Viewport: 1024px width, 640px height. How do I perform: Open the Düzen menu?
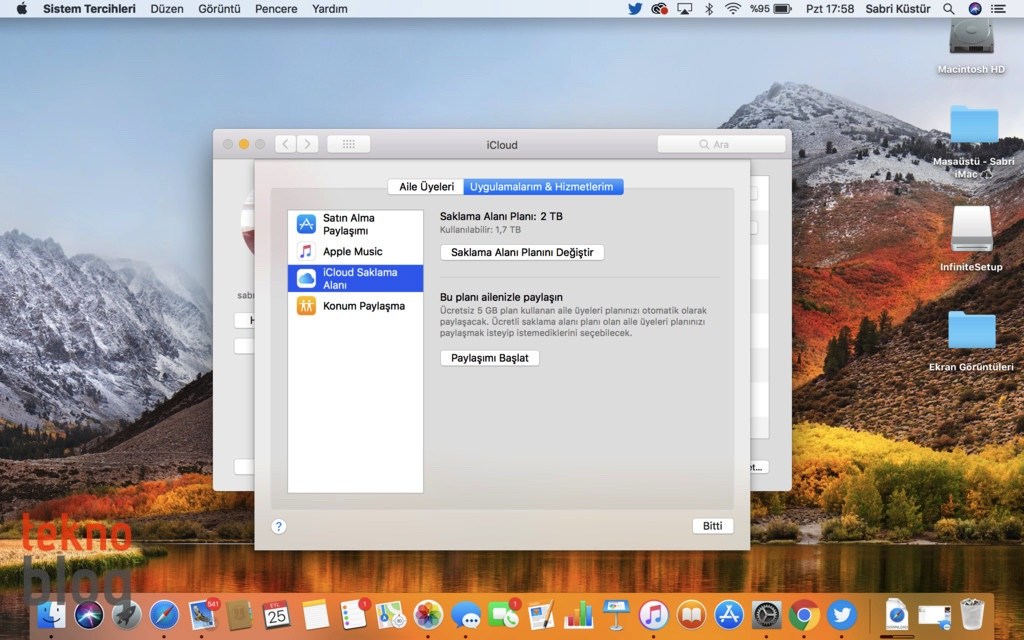click(x=167, y=8)
